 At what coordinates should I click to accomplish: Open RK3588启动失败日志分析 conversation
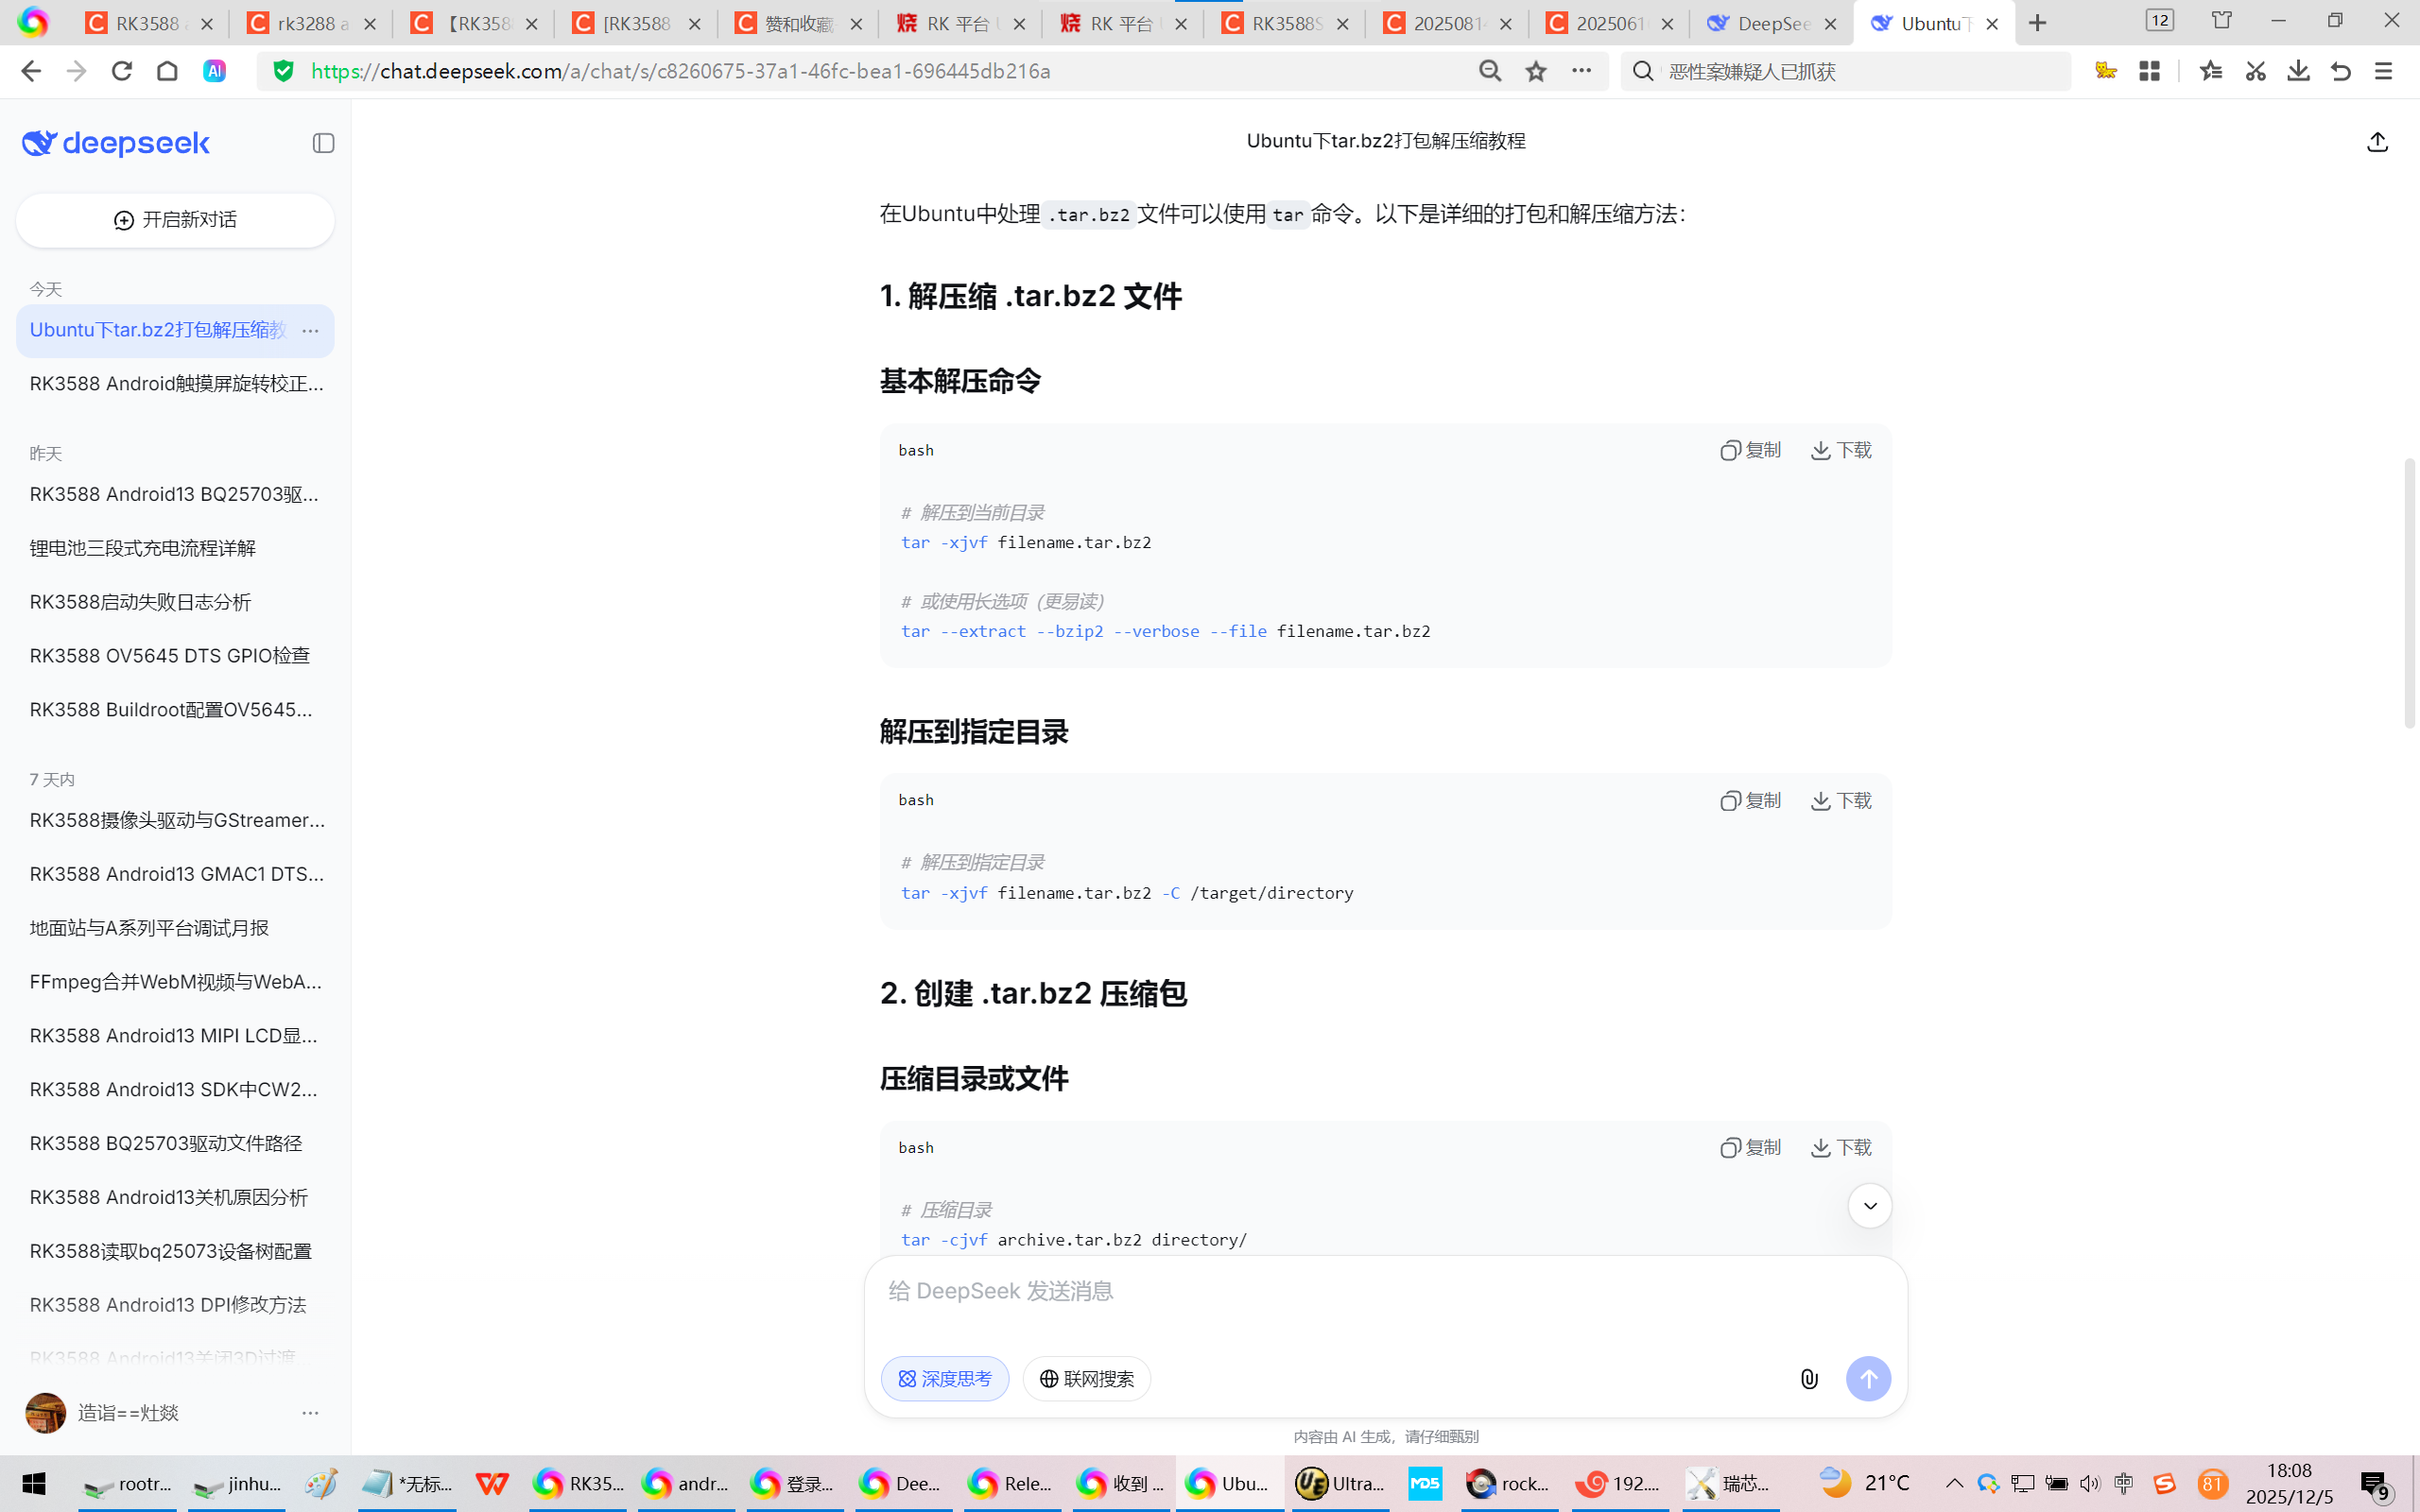(140, 602)
